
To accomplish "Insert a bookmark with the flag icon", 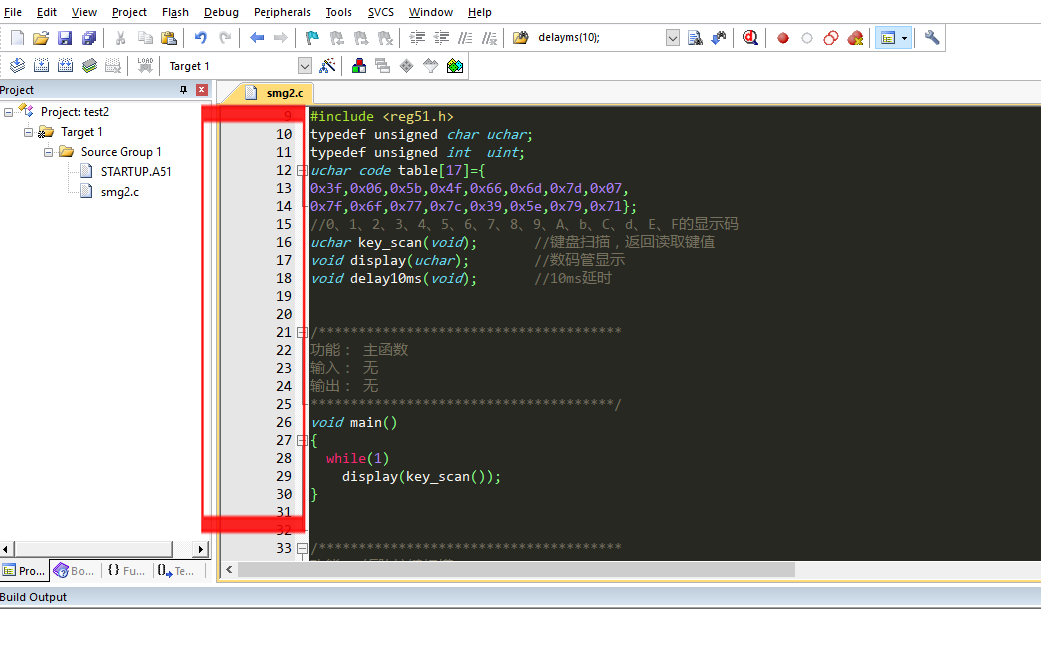I will [x=312, y=38].
